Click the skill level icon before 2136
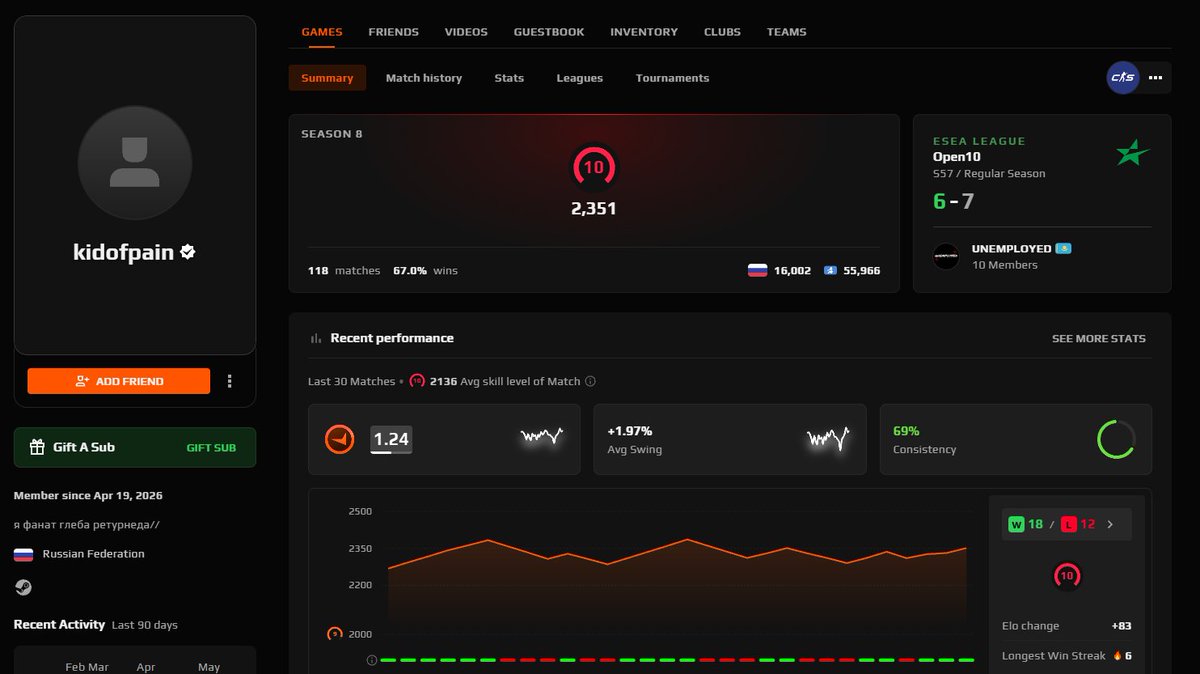 click(417, 381)
